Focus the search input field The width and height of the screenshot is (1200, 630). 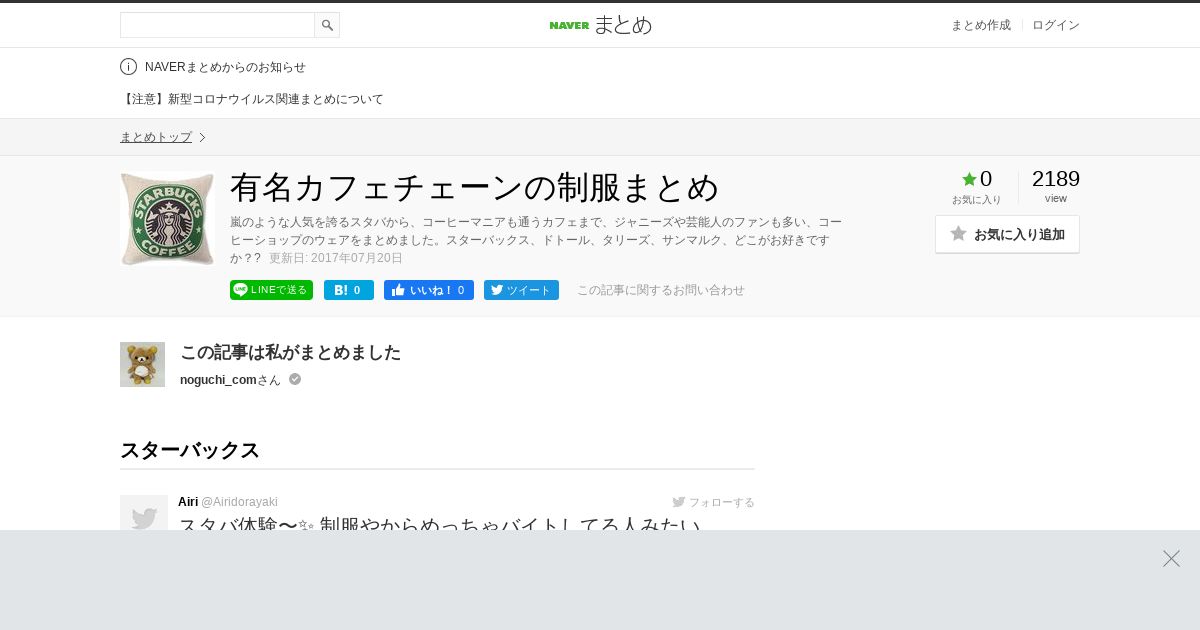pos(217,25)
